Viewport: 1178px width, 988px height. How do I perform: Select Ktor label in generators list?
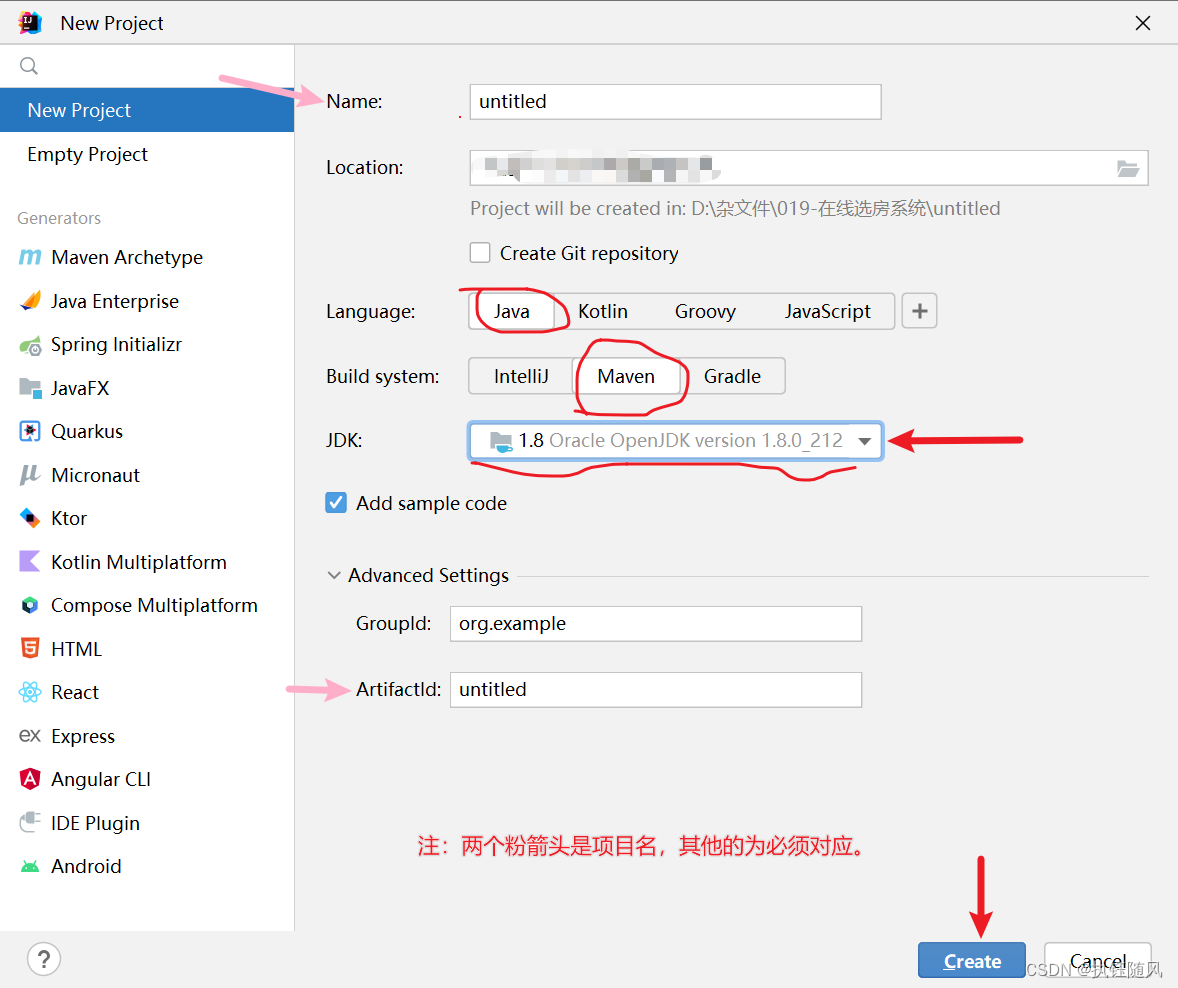68,518
